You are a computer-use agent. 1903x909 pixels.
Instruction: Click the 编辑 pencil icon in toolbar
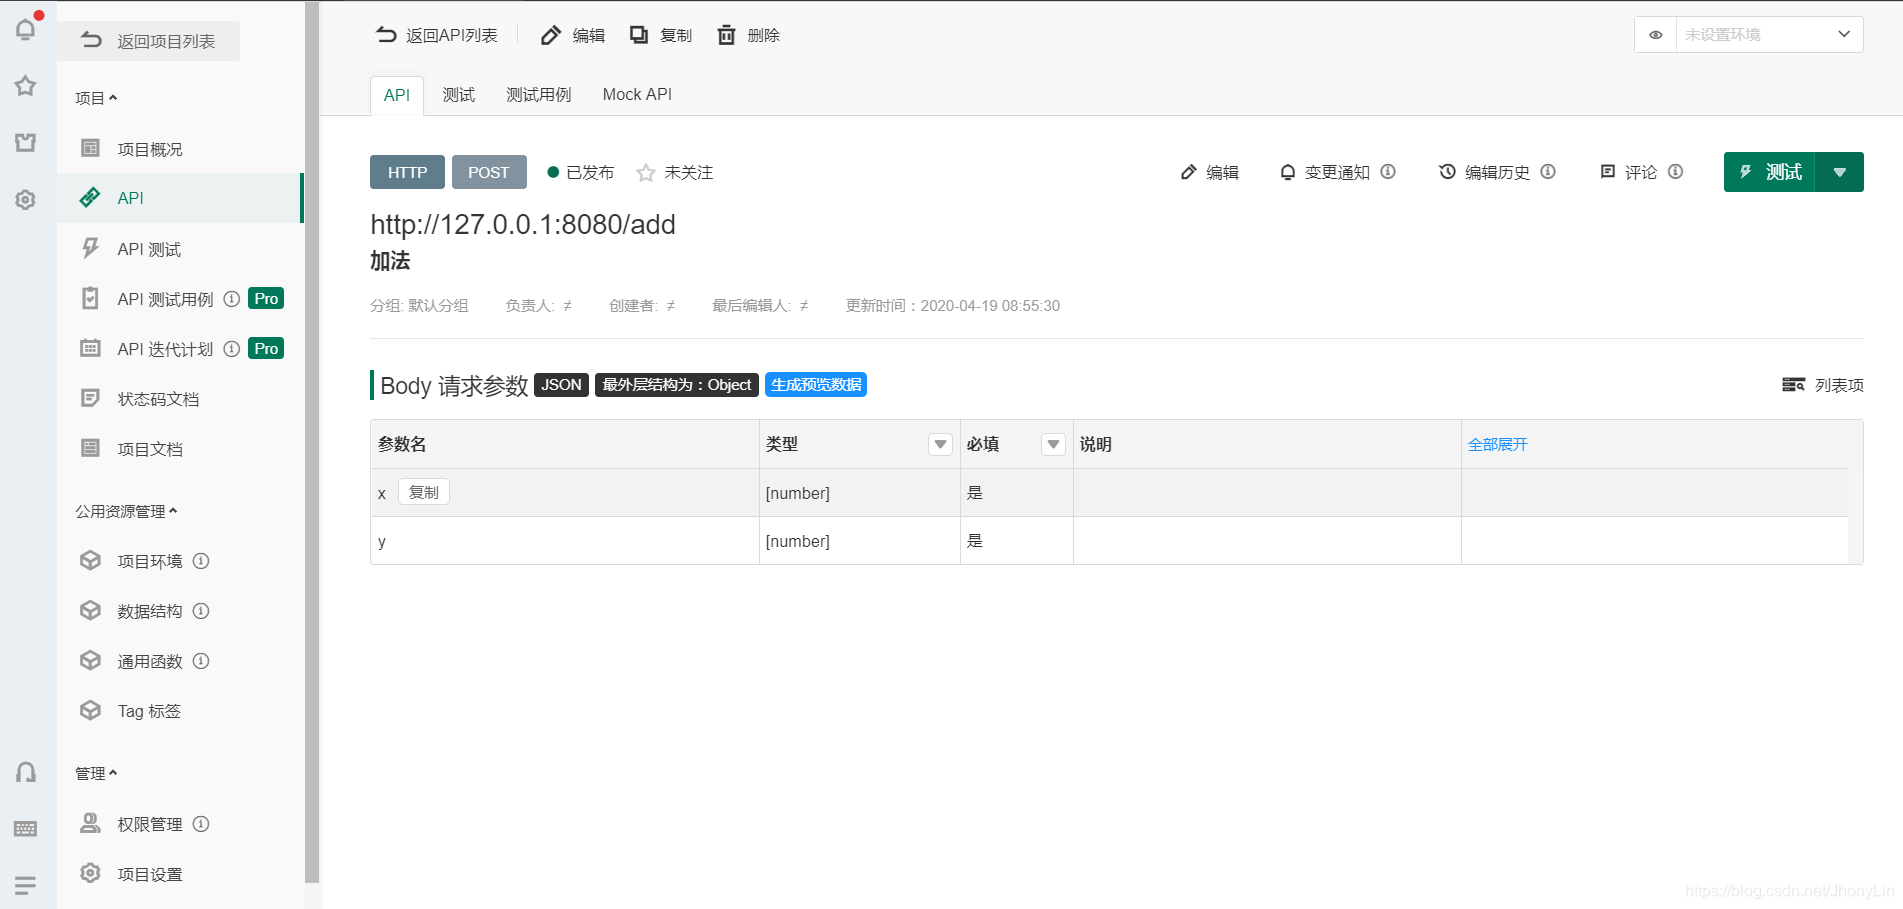[551, 34]
